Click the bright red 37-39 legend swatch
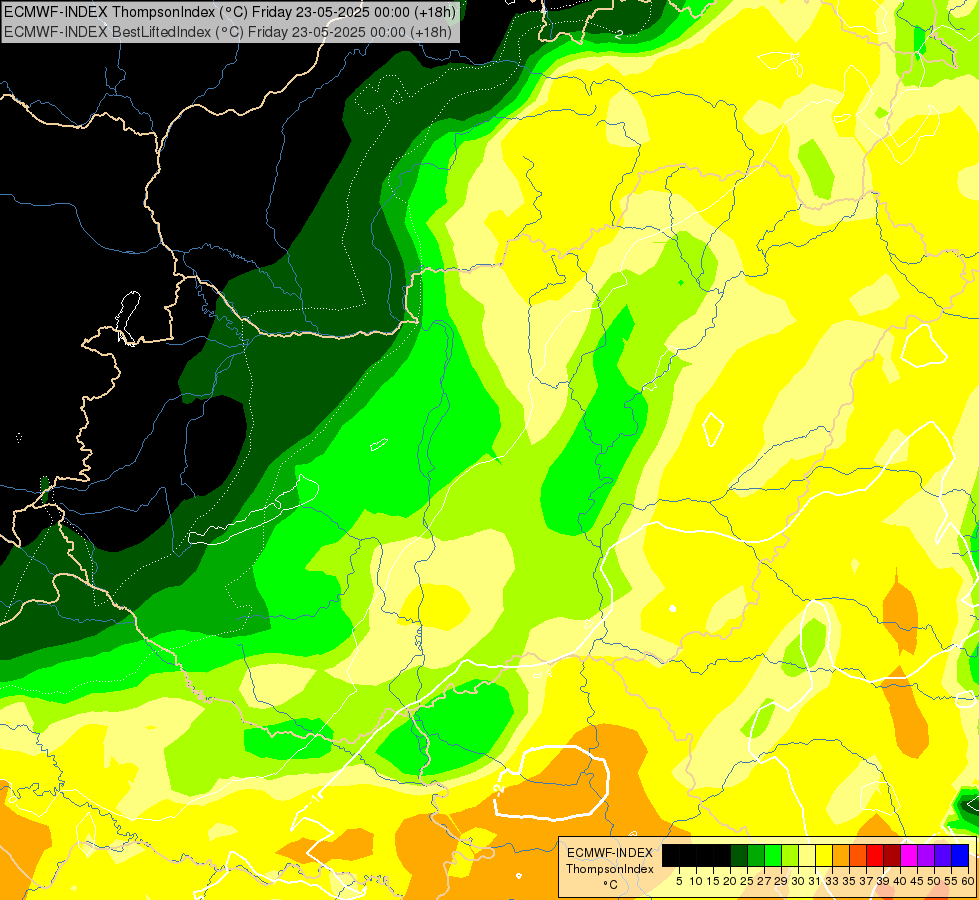This screenshot has height=900, width=979. click(875, 855)
